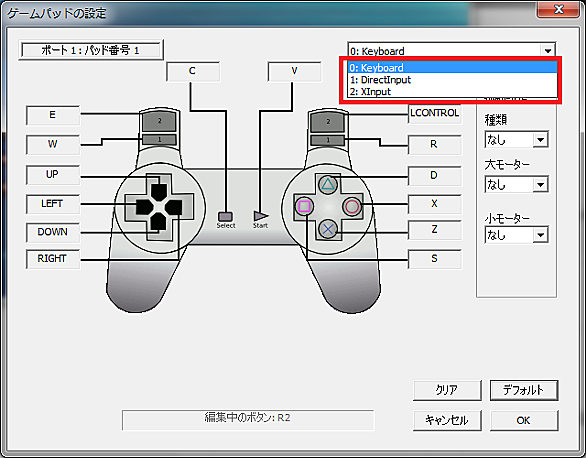The height and width of the screenshot is (458, 586).
Task: Click the Start triangle on the gamepad image
Action: tap(260, 216)
